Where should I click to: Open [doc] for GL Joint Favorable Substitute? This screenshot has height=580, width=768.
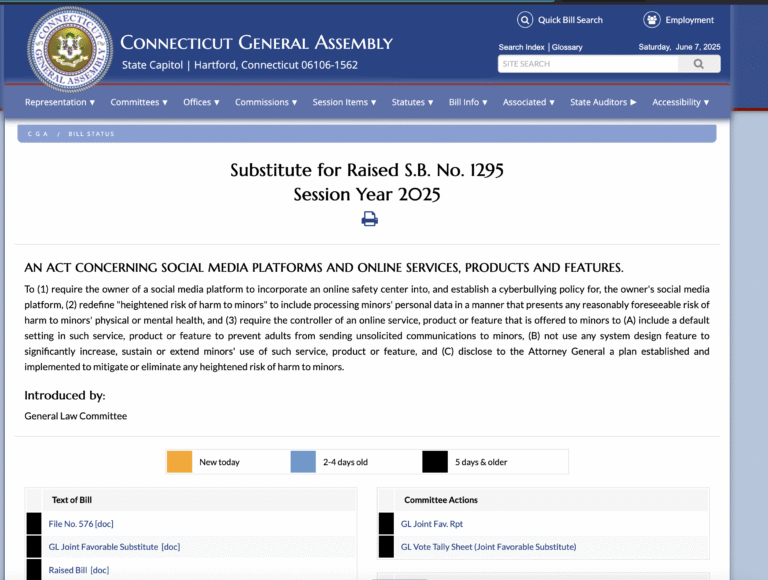tap(171, 547)
